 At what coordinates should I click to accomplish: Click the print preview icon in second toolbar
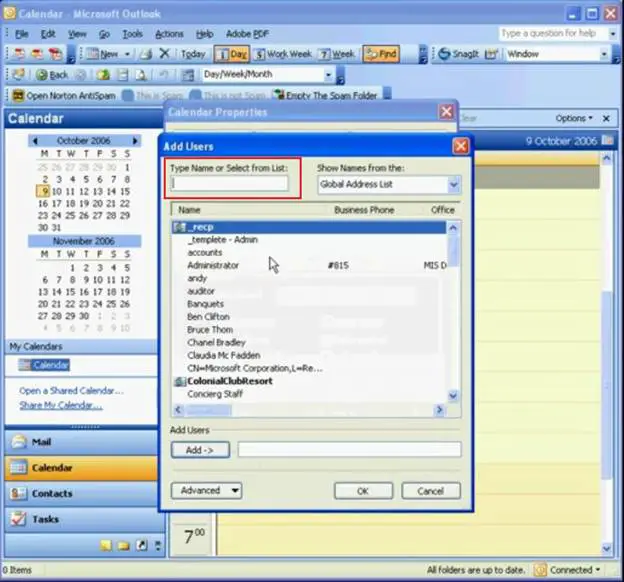141,74
